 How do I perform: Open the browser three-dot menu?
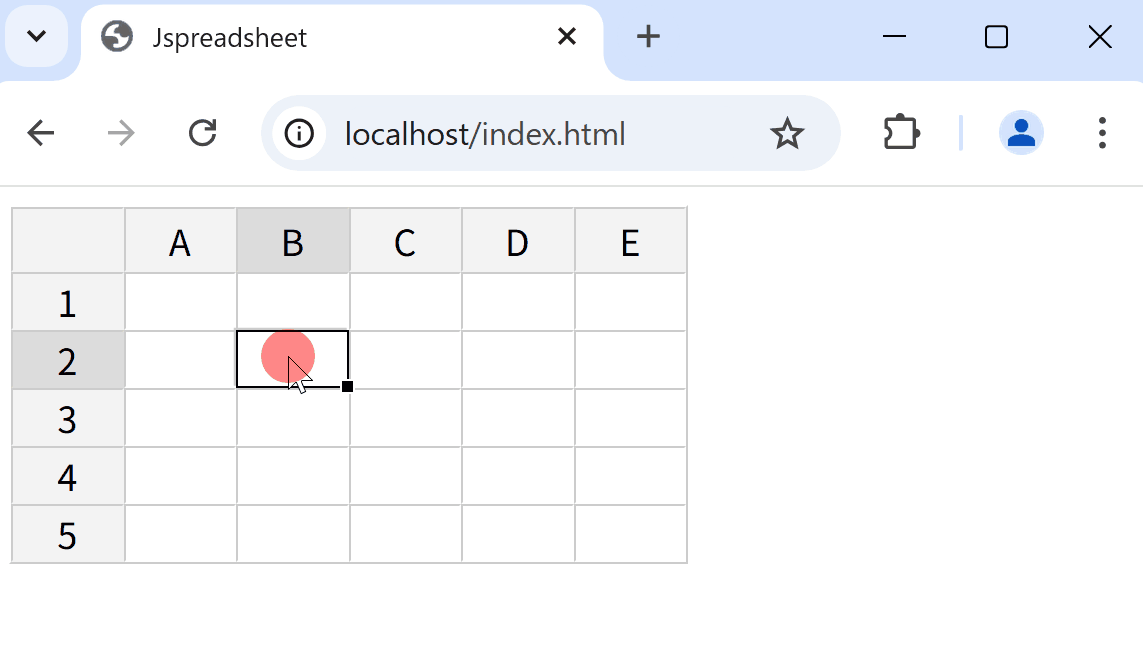coord(1102,132)
